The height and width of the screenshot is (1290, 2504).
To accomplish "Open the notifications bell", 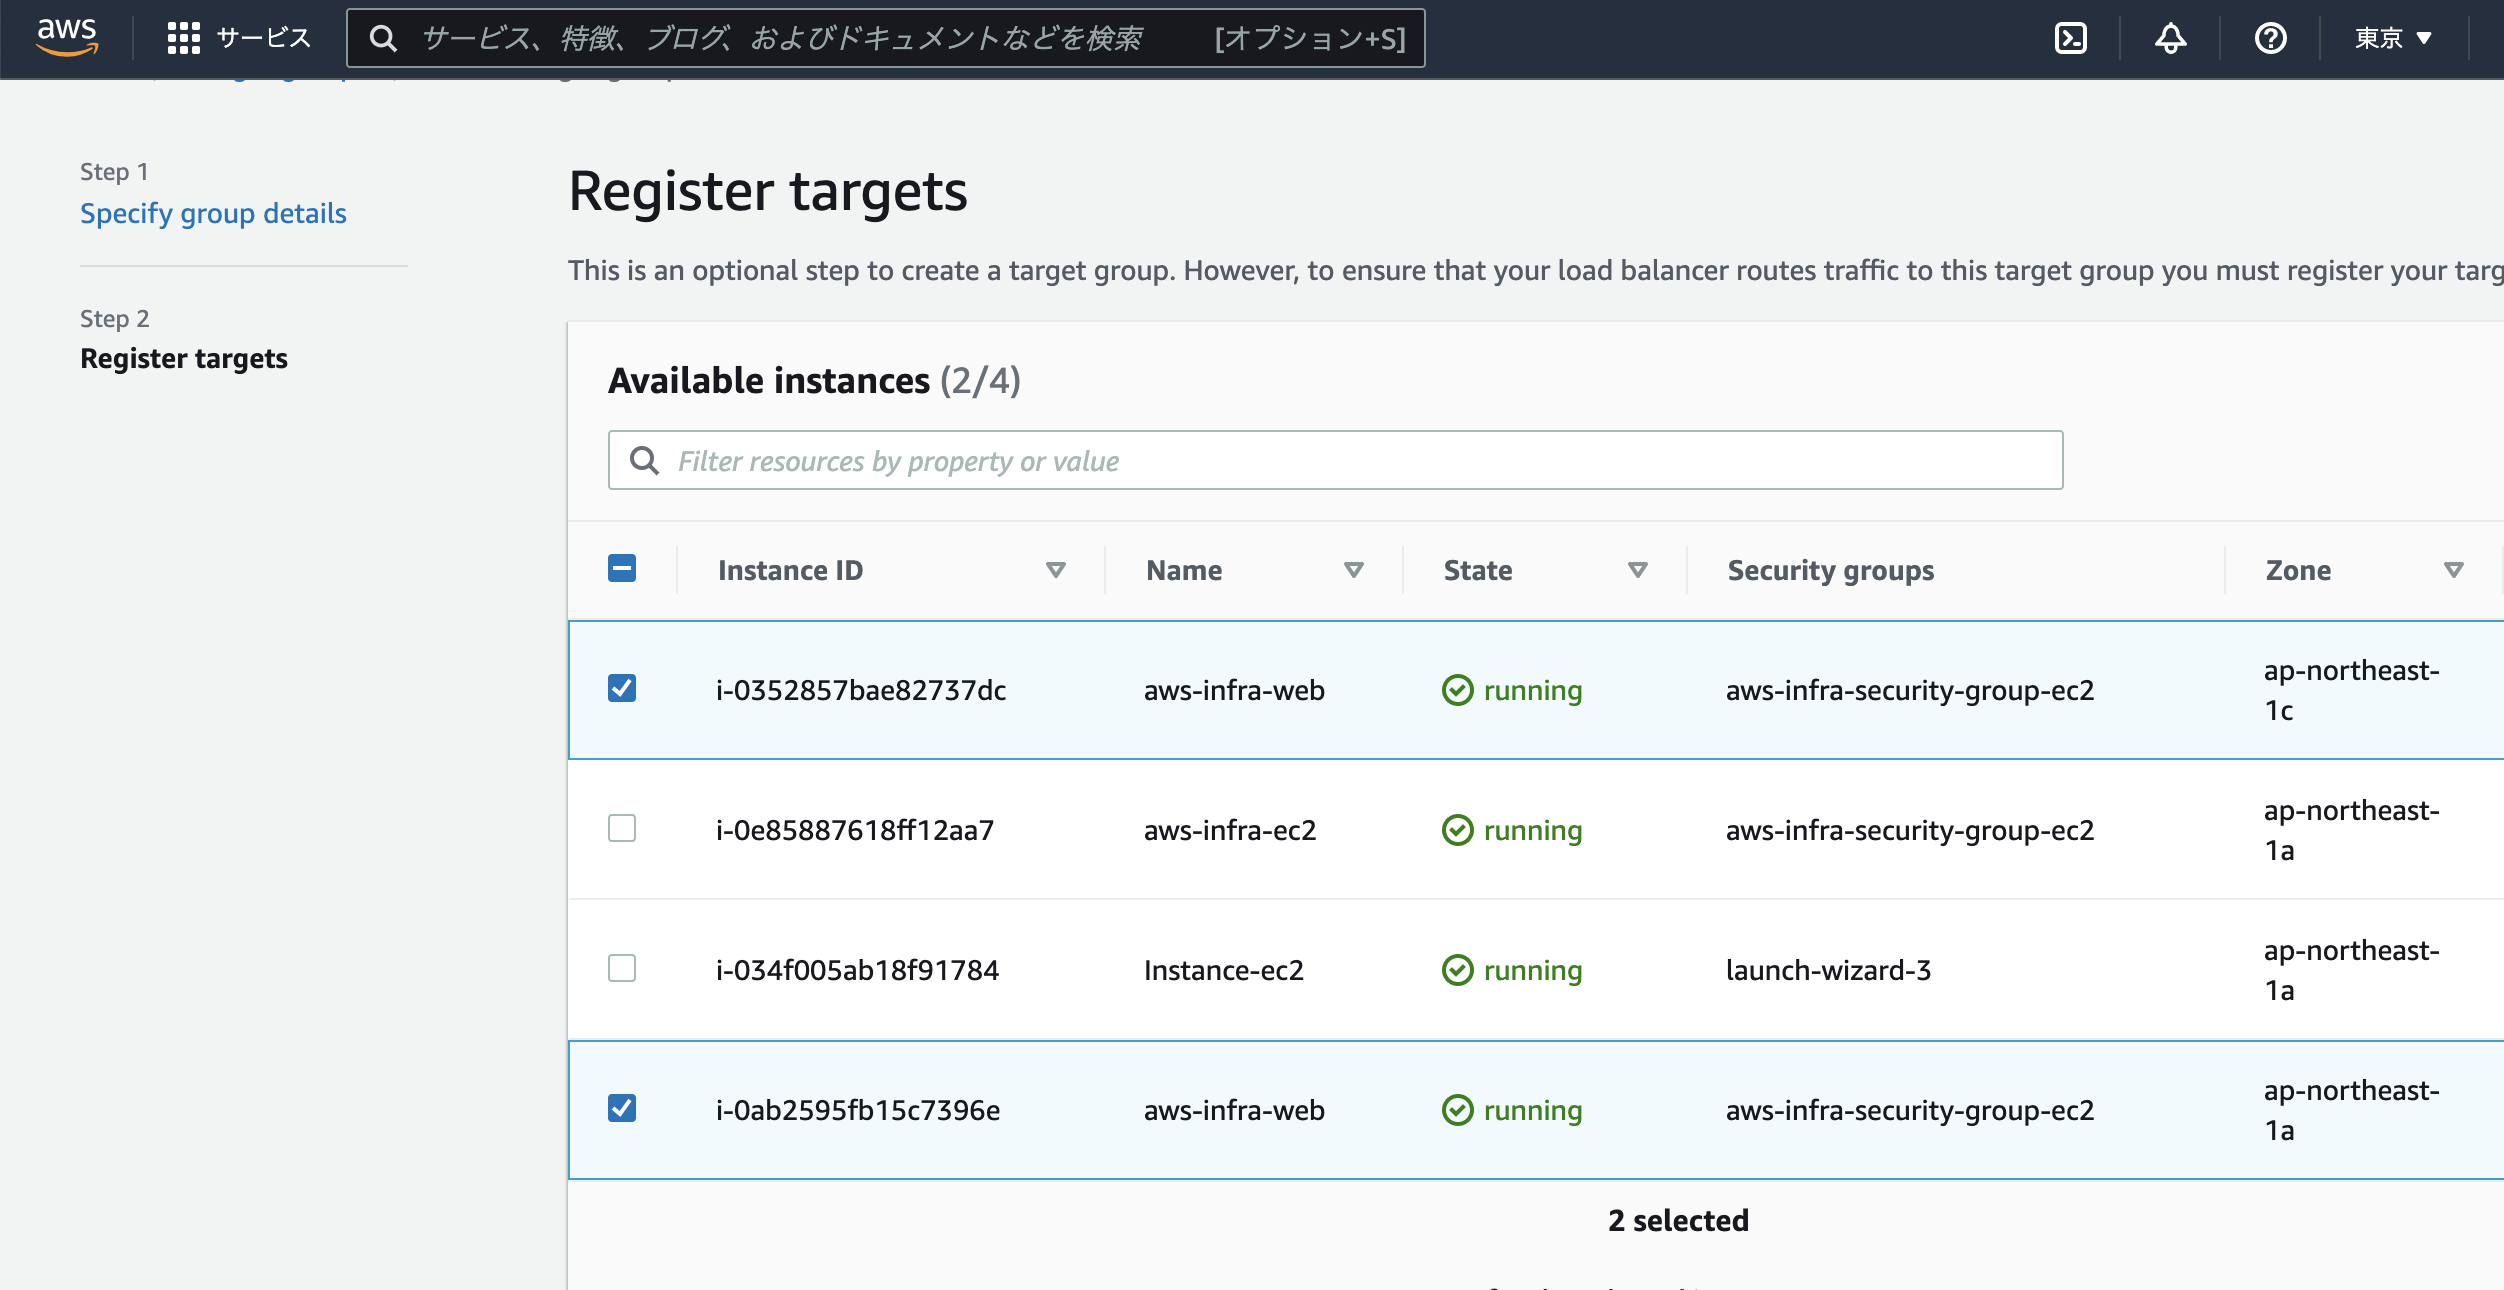I will pyautogui.click(x=2170, y=38).
